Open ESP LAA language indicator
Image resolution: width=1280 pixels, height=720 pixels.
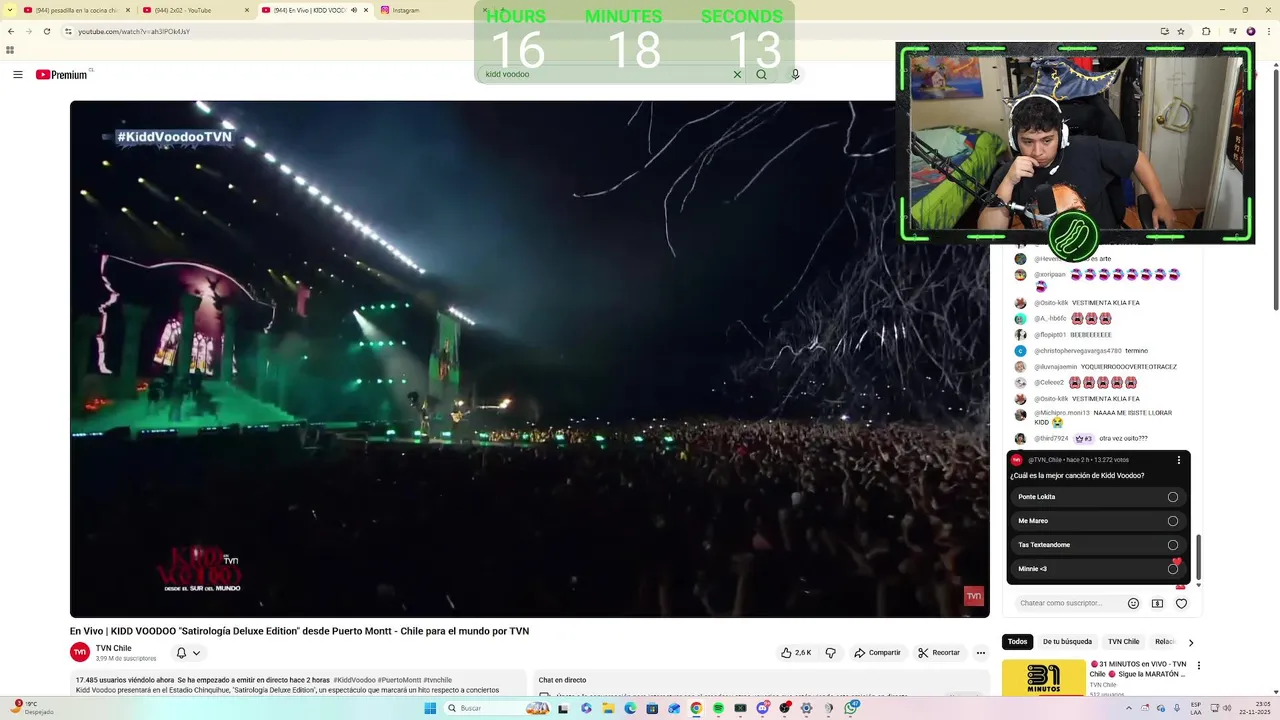(x=1197, y=708)
